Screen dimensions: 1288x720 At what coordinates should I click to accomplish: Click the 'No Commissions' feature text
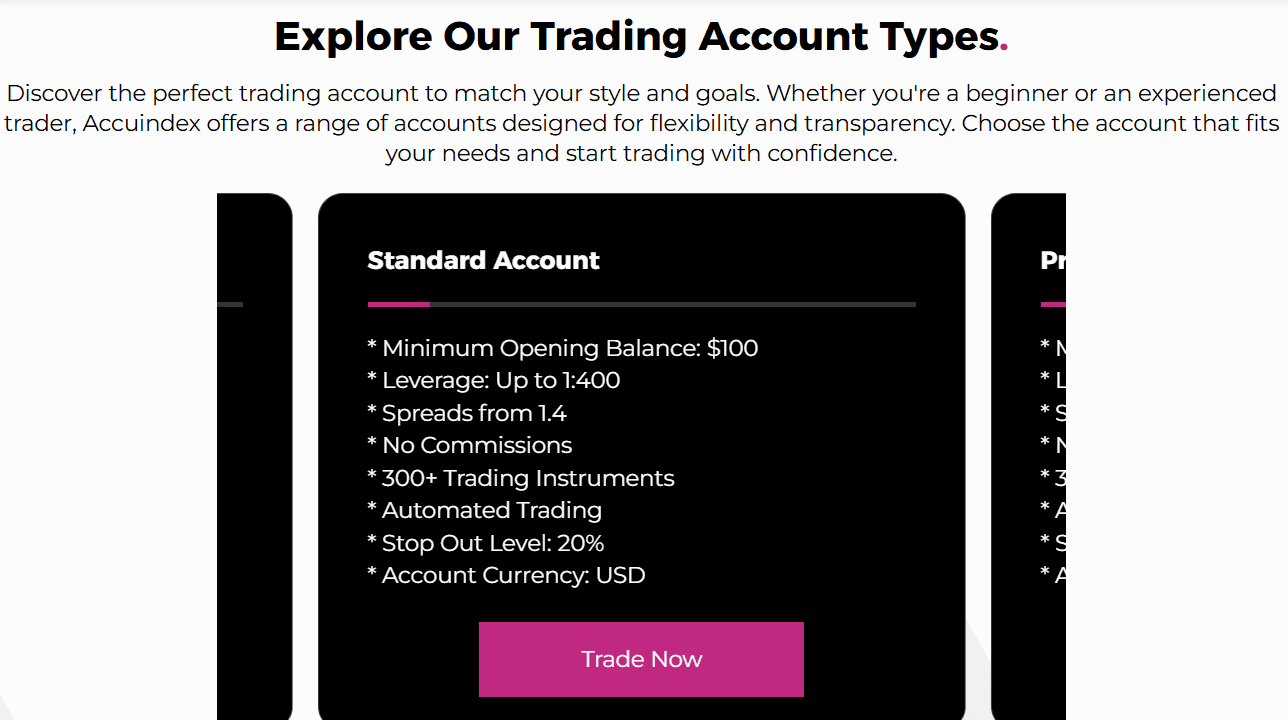pos(470,444)
